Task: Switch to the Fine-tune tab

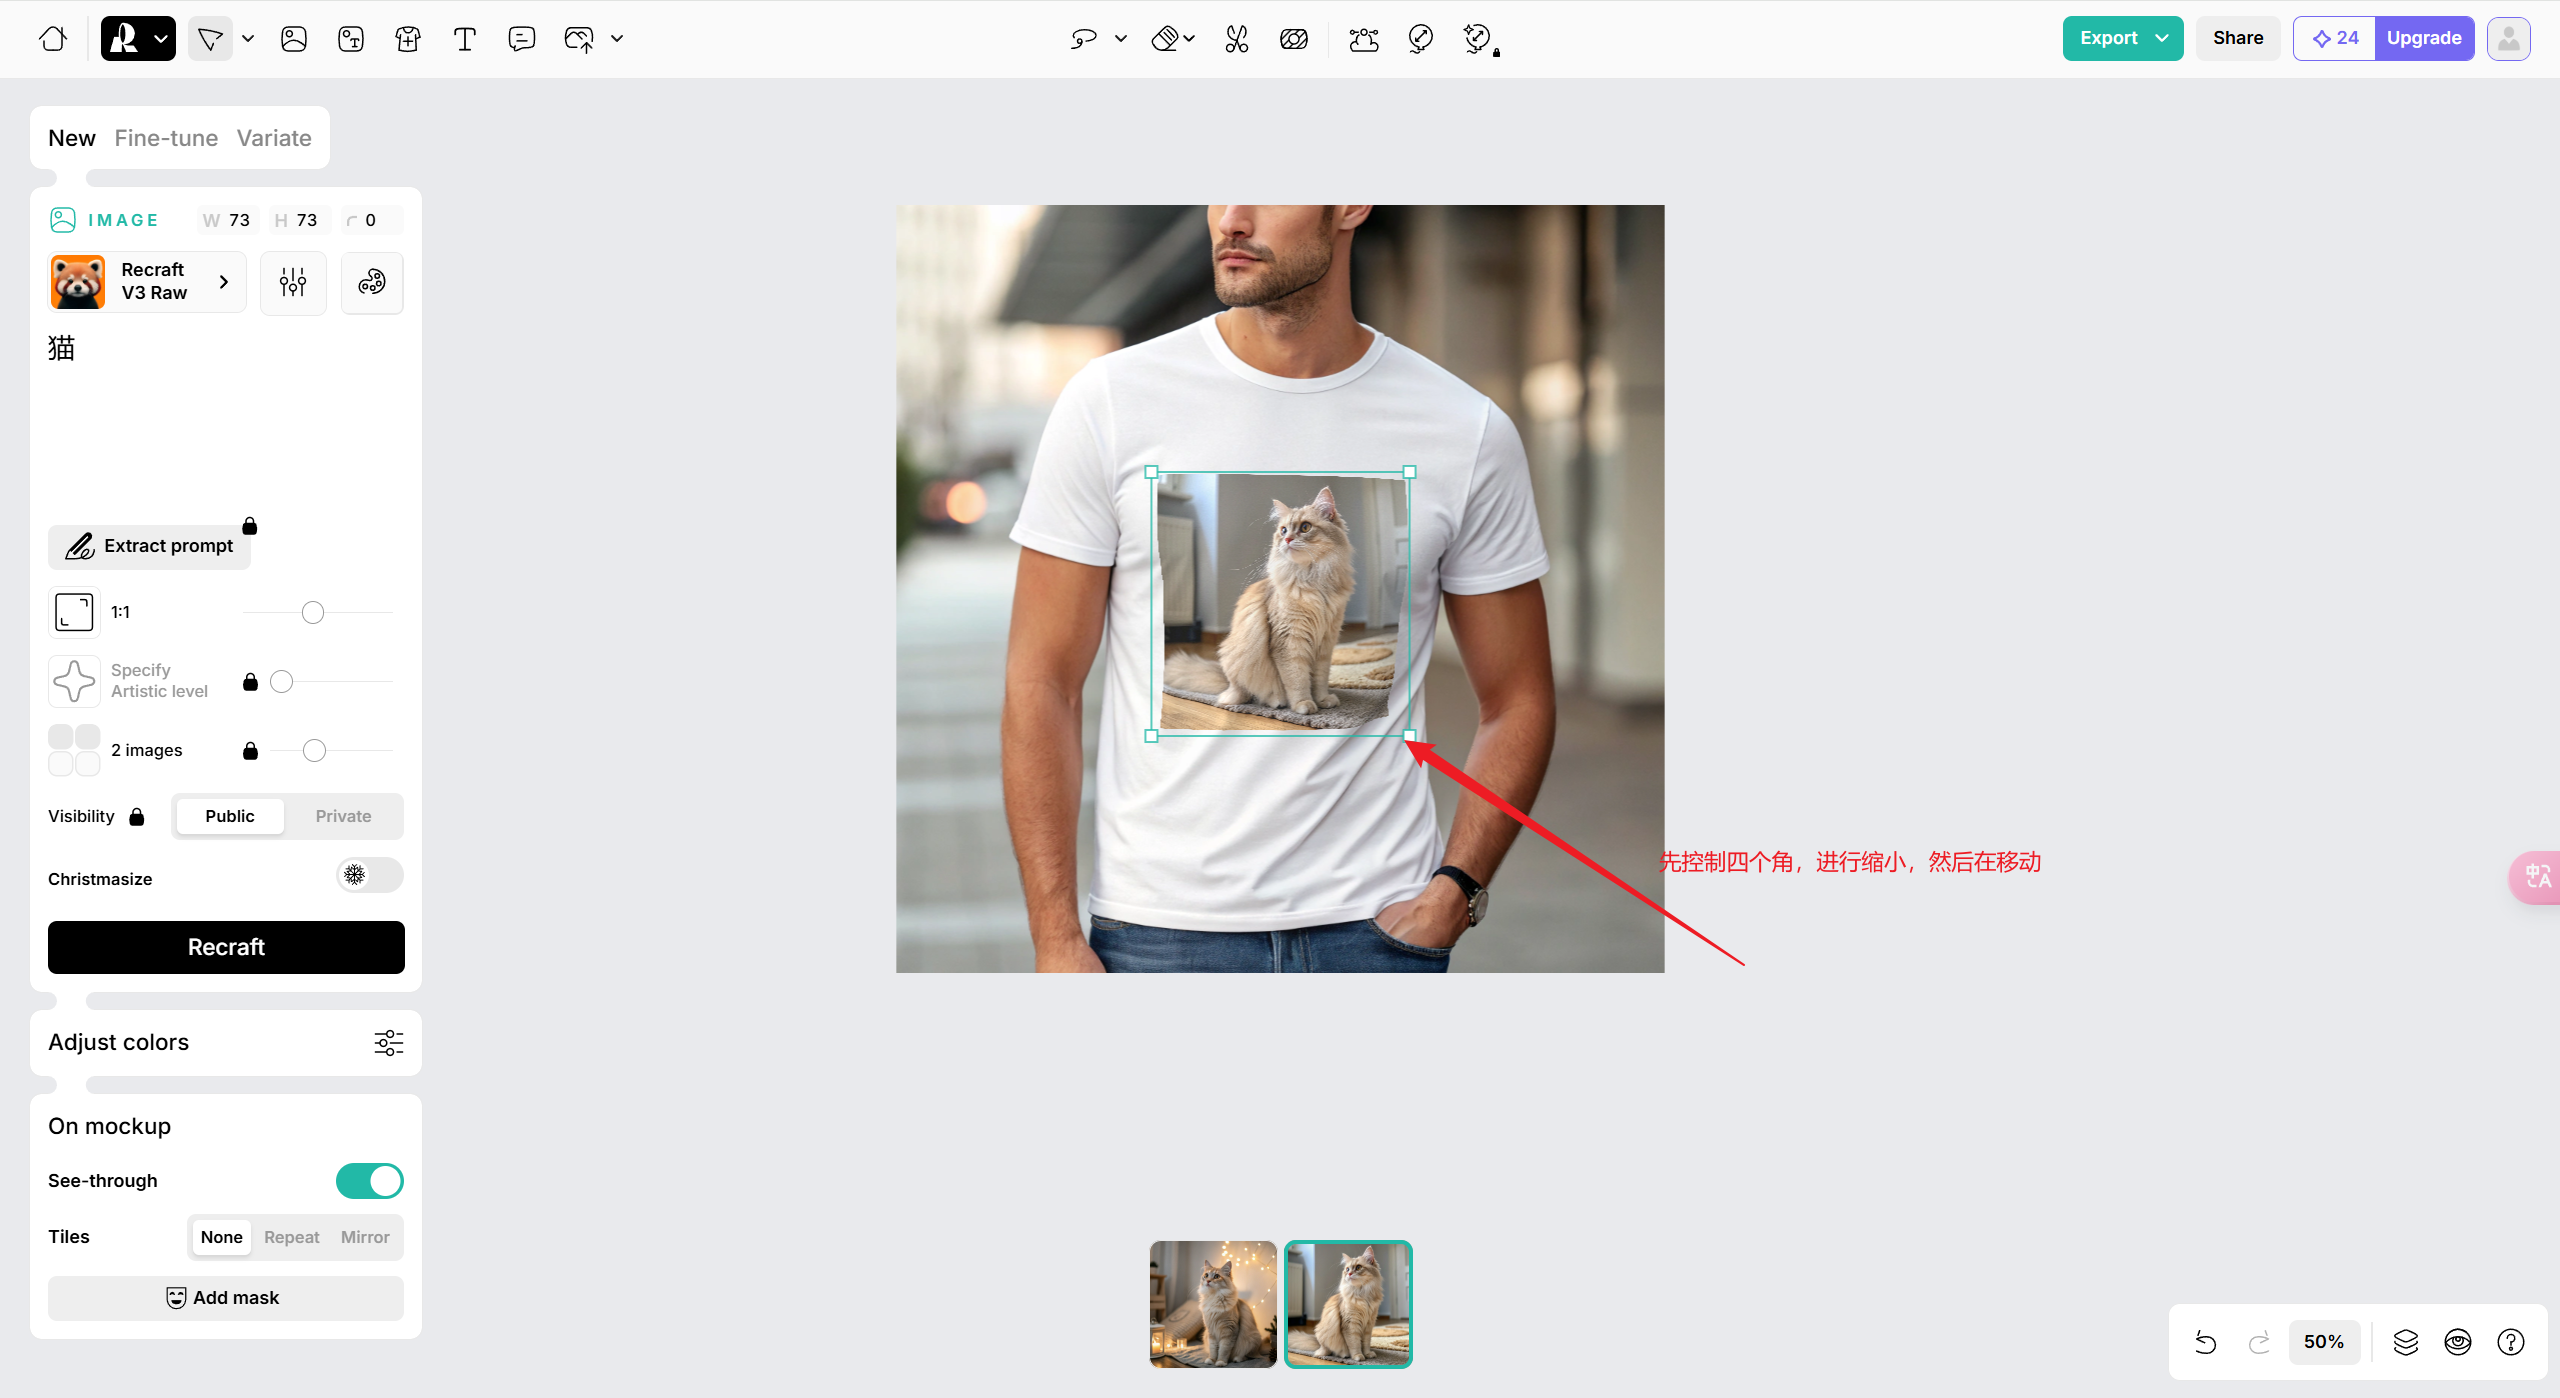Action: [x=166, y=138]
